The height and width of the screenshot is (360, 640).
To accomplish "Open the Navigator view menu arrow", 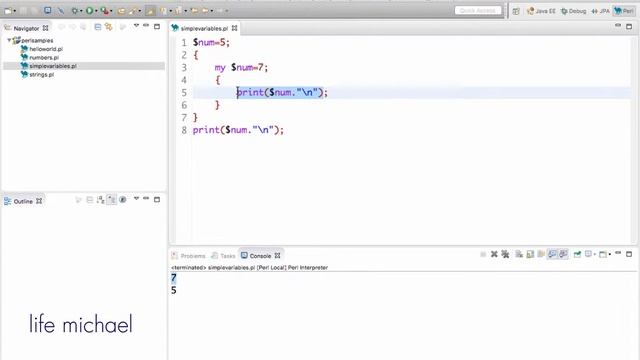I will pos(136,26).
